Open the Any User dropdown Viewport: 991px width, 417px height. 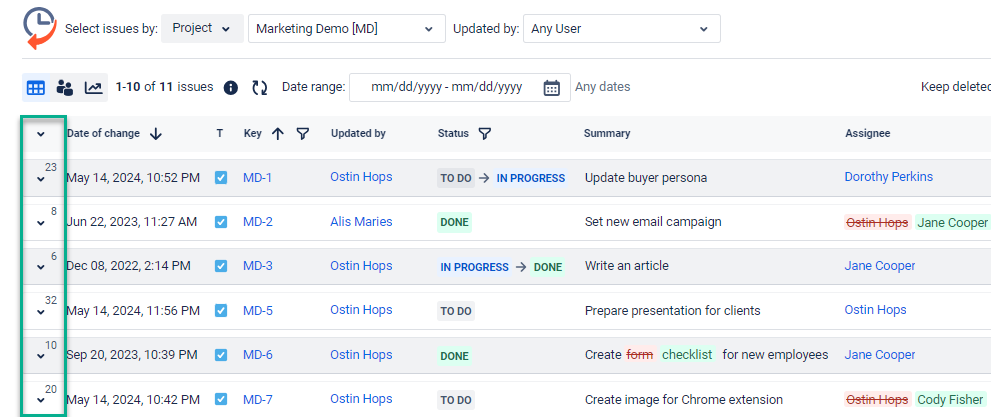pos(621,29)
